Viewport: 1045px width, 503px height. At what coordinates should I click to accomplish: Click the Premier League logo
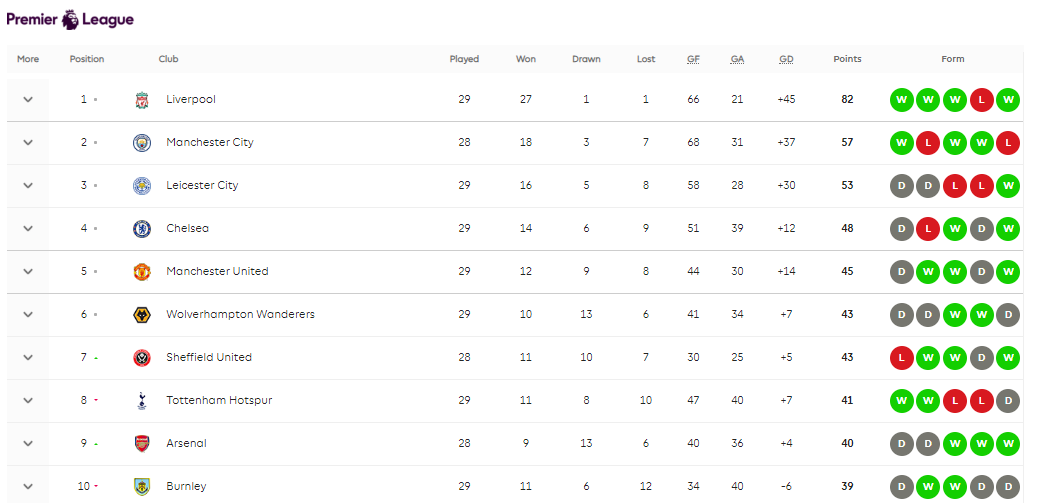coord(70,19)
